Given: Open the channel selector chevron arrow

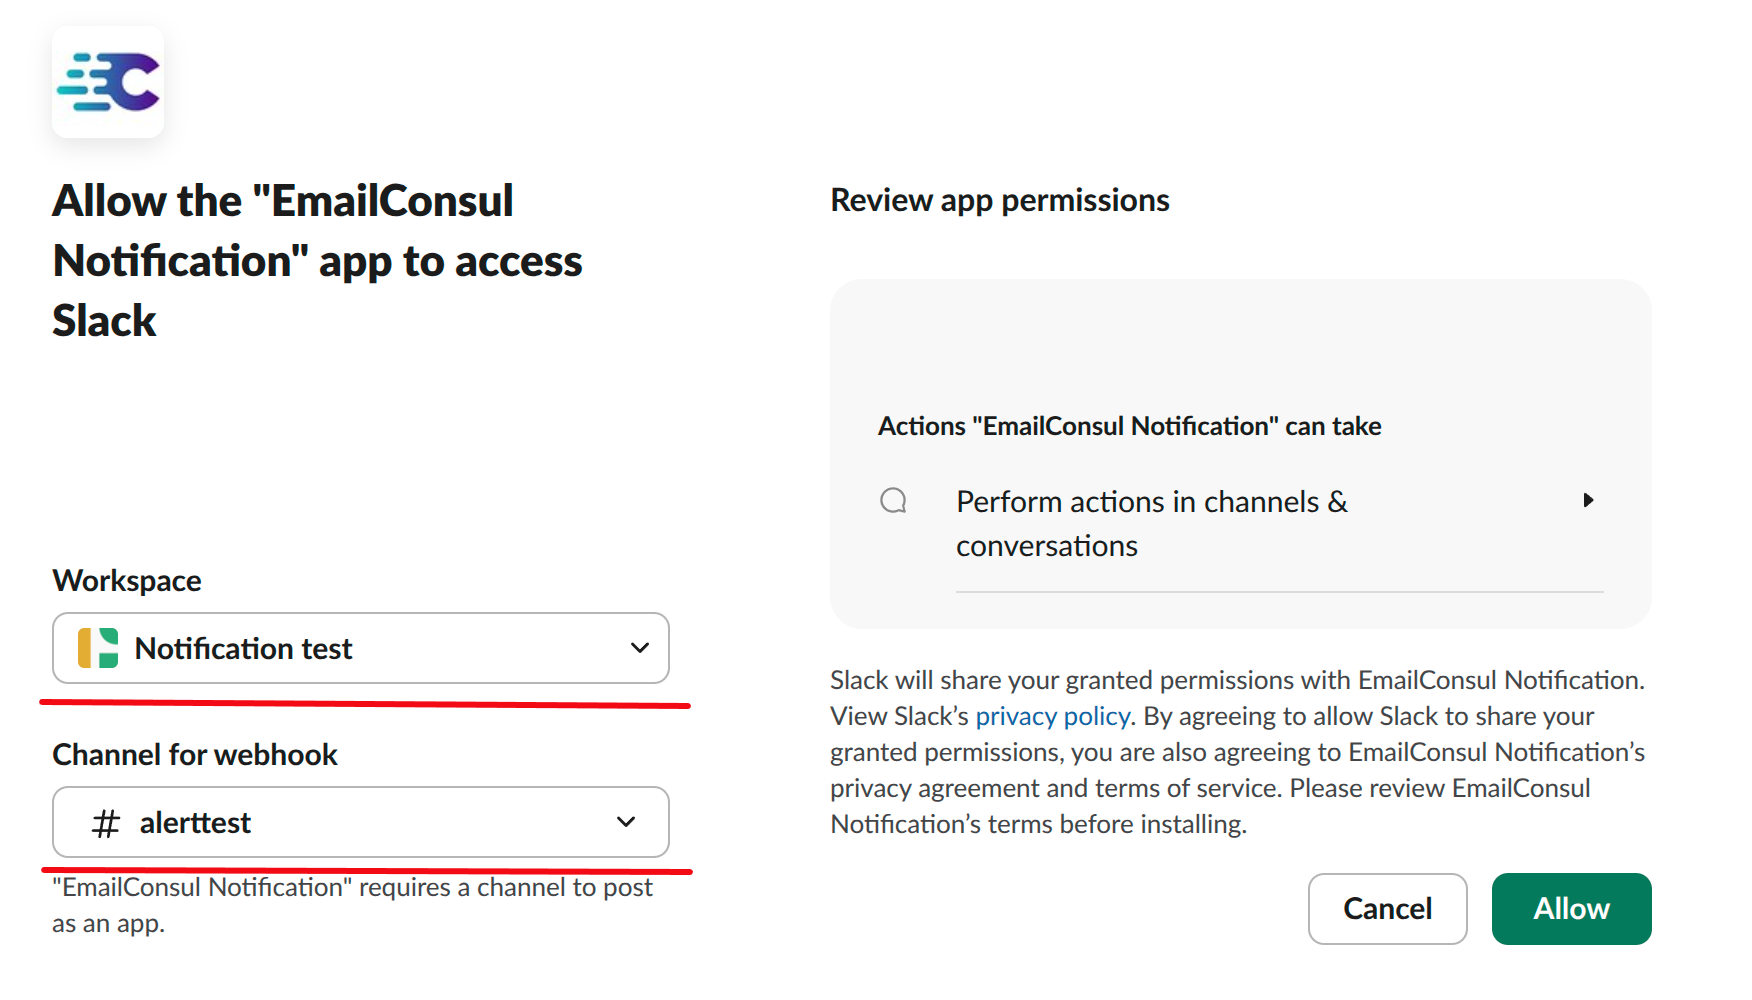Looking at the screenshot, I should pos(626,822).
